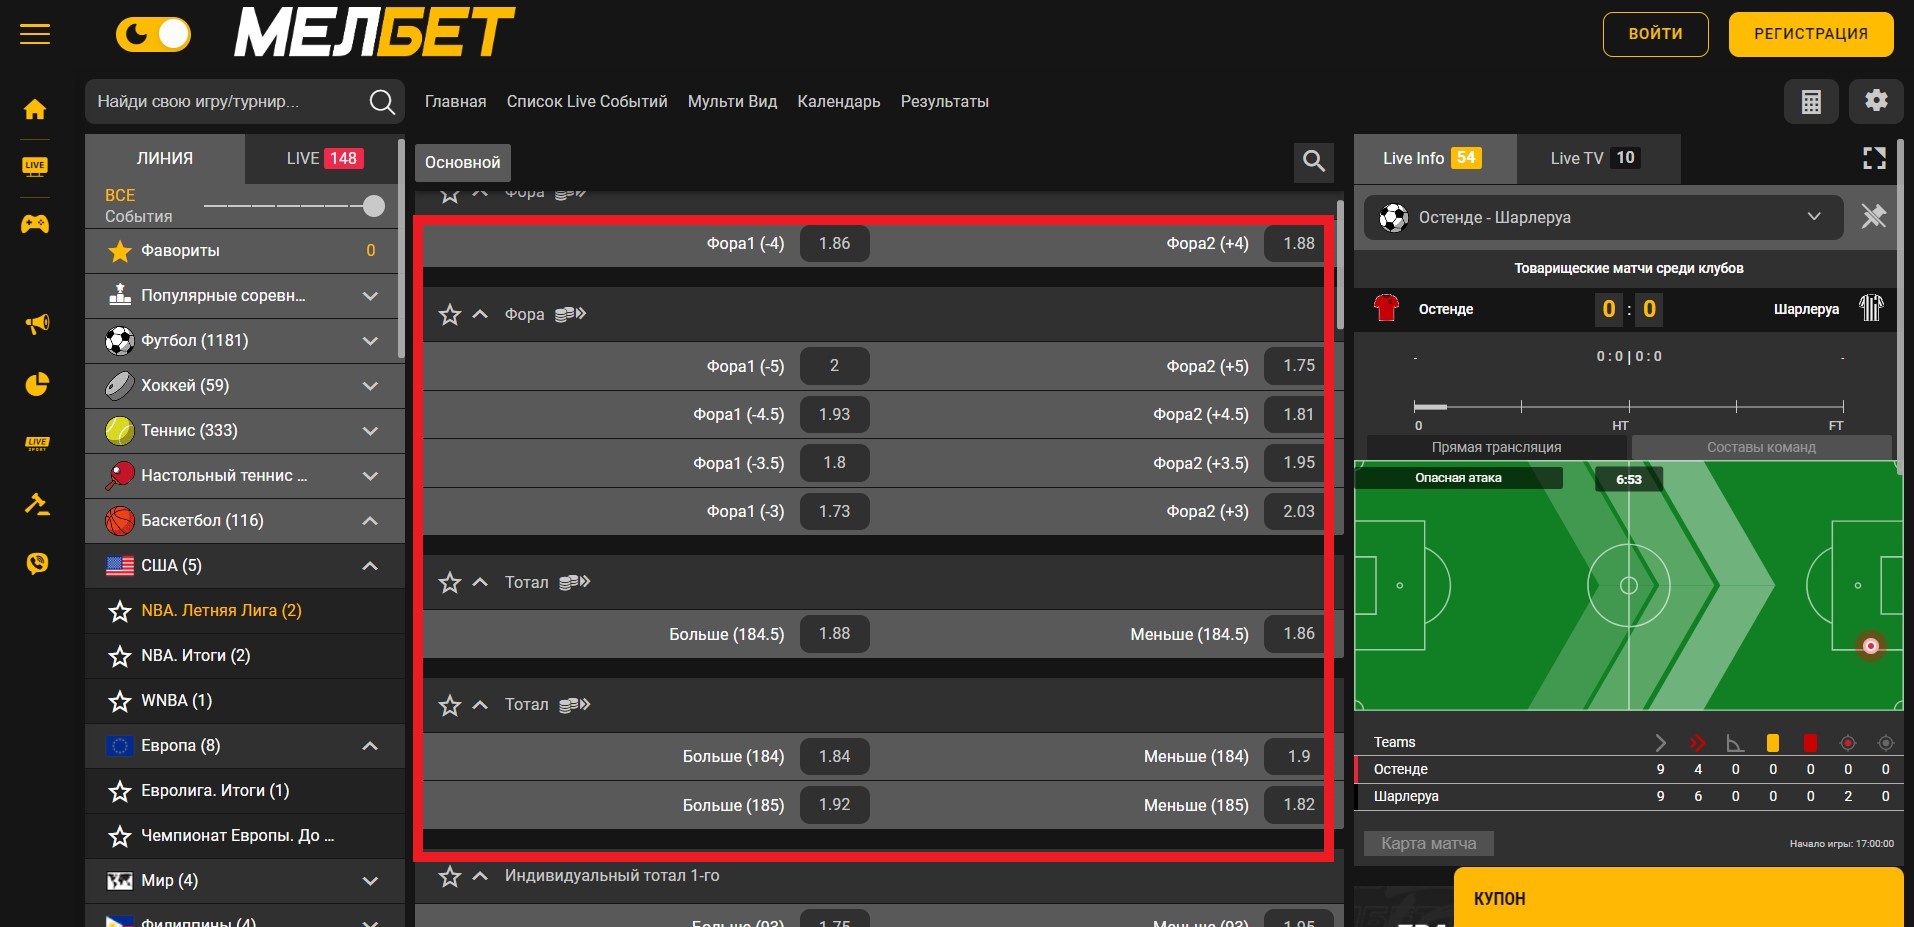Open the Live monitor icon in sidebar
Screen dimensions: 1914x927
35,166
